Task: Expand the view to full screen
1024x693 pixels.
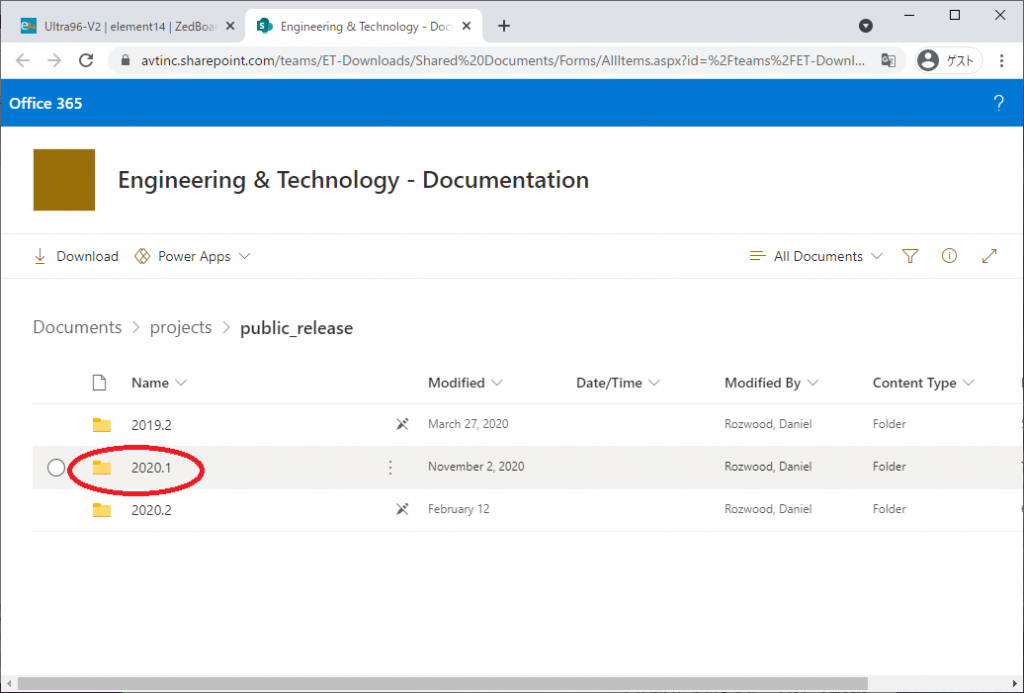Action: [989, 256]
